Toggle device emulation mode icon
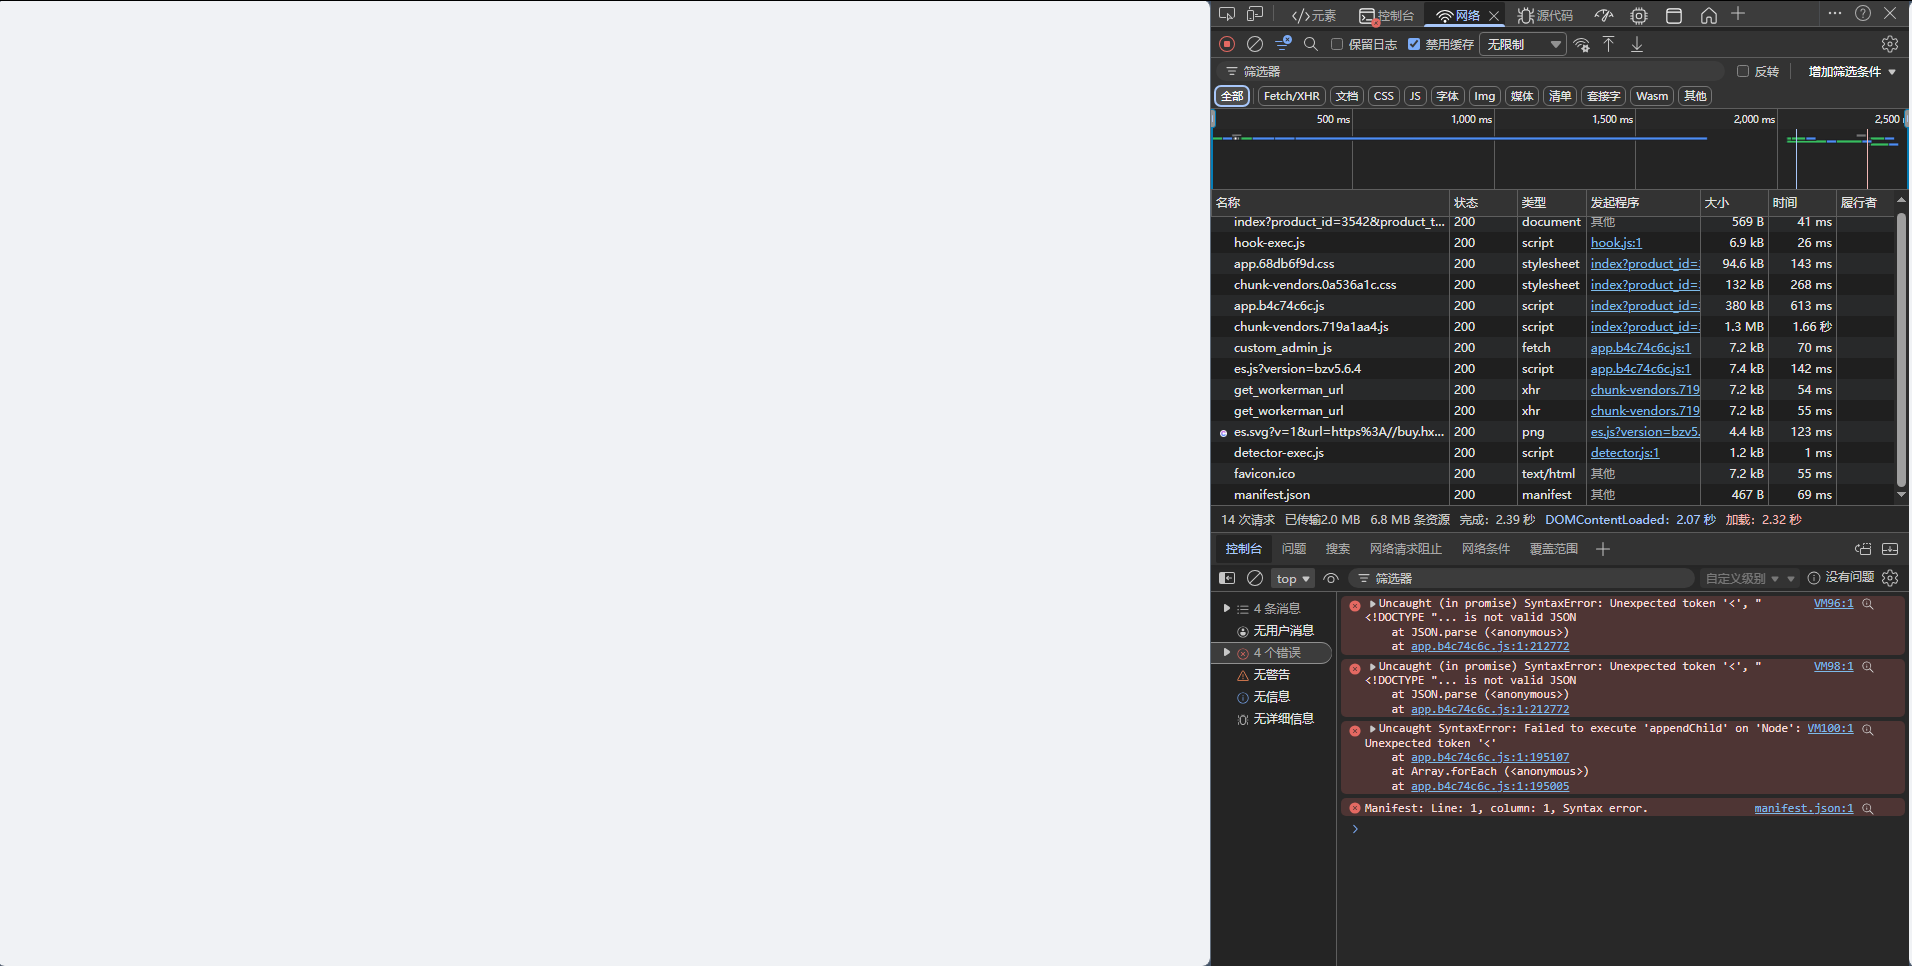 [x=1255, y=14]
